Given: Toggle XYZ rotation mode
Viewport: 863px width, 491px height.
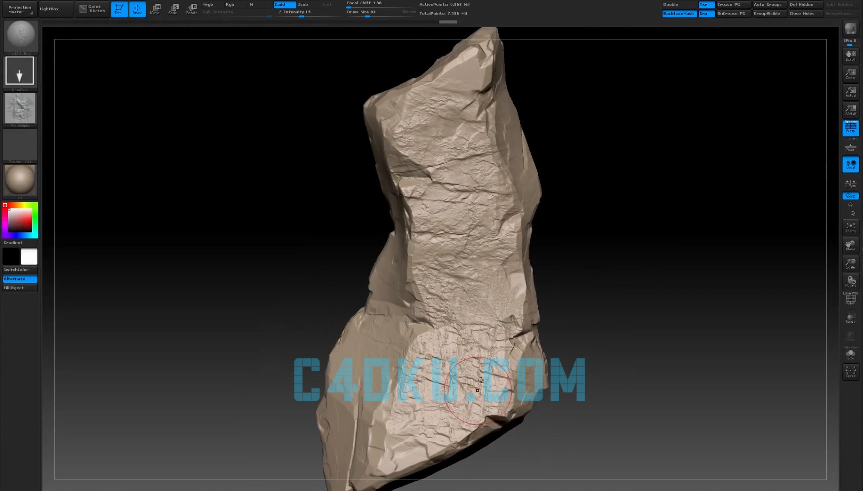Looking at the screenshot, I should pos(850,196).
